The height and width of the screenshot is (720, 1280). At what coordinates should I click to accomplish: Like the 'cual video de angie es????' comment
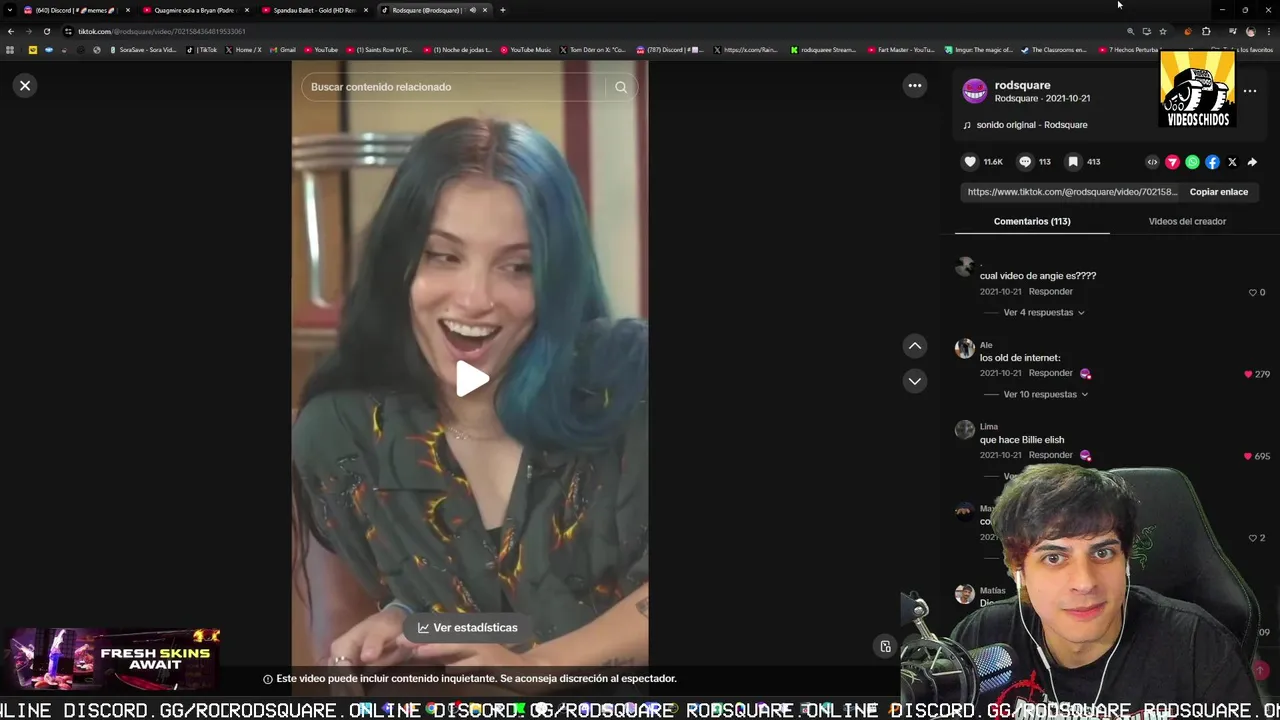(x=1252, y=293)
